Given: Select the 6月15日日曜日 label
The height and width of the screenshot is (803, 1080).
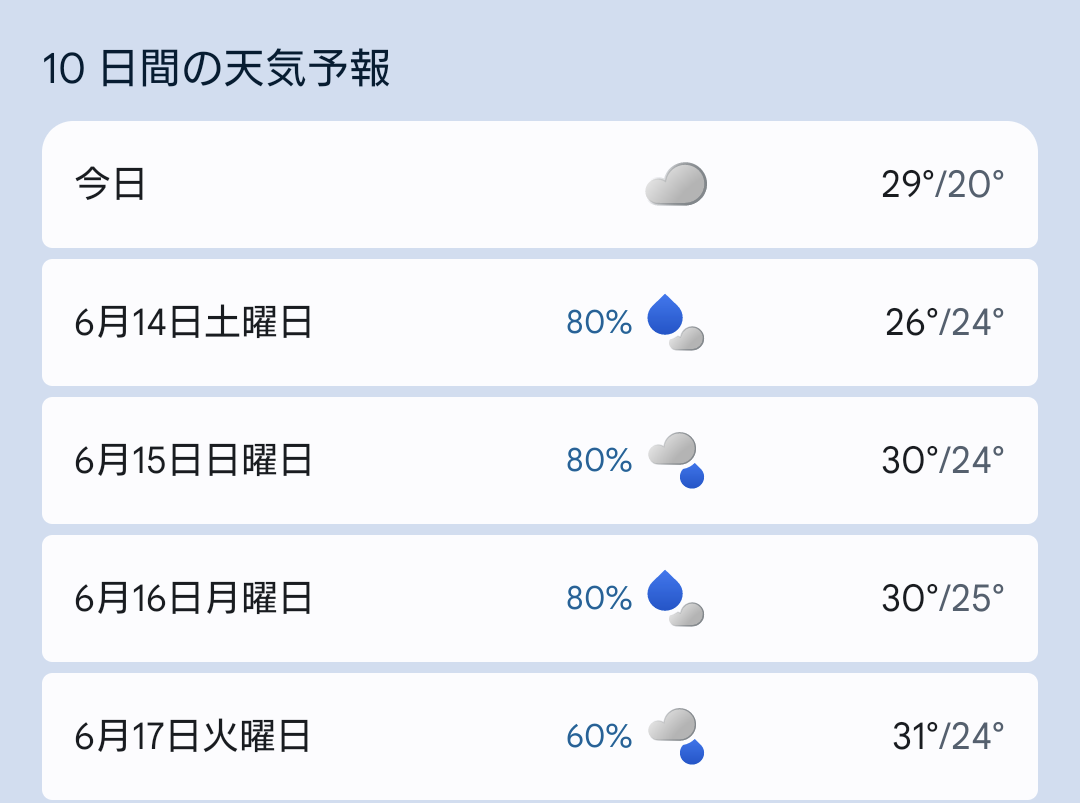Looking at the screenshot, I should 193,461.
